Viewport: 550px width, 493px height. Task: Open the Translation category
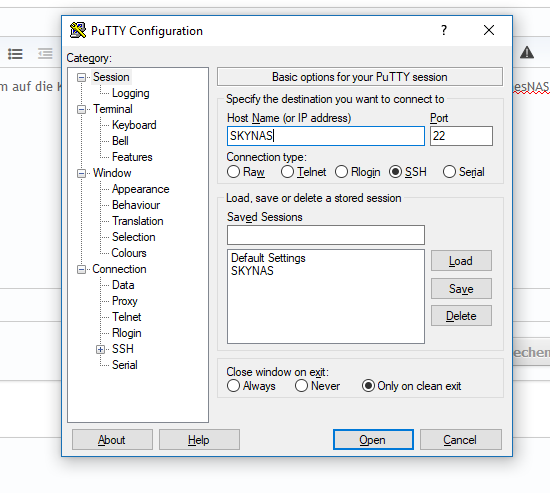click(138, 221)
